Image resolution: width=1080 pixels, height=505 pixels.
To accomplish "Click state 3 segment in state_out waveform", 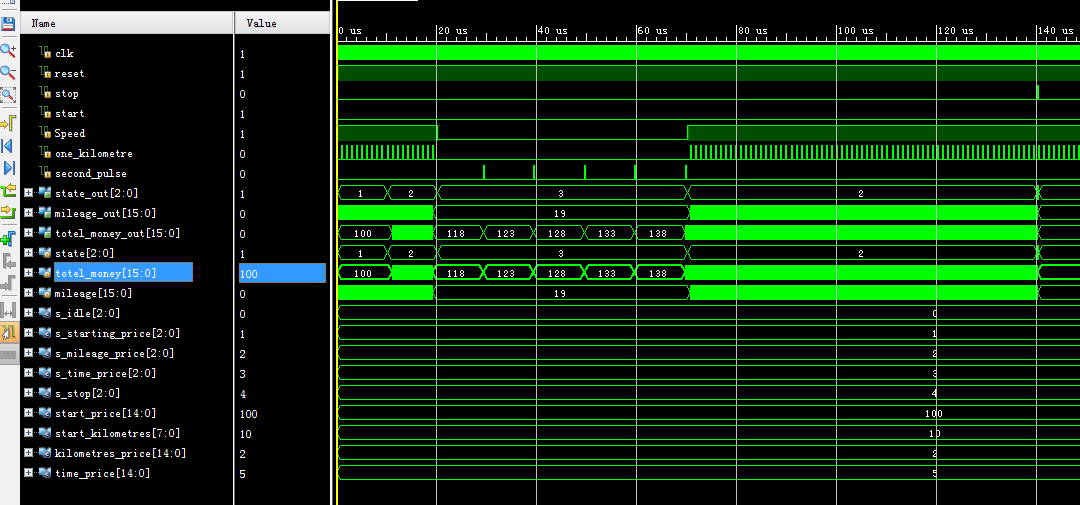I will [561, 193].
